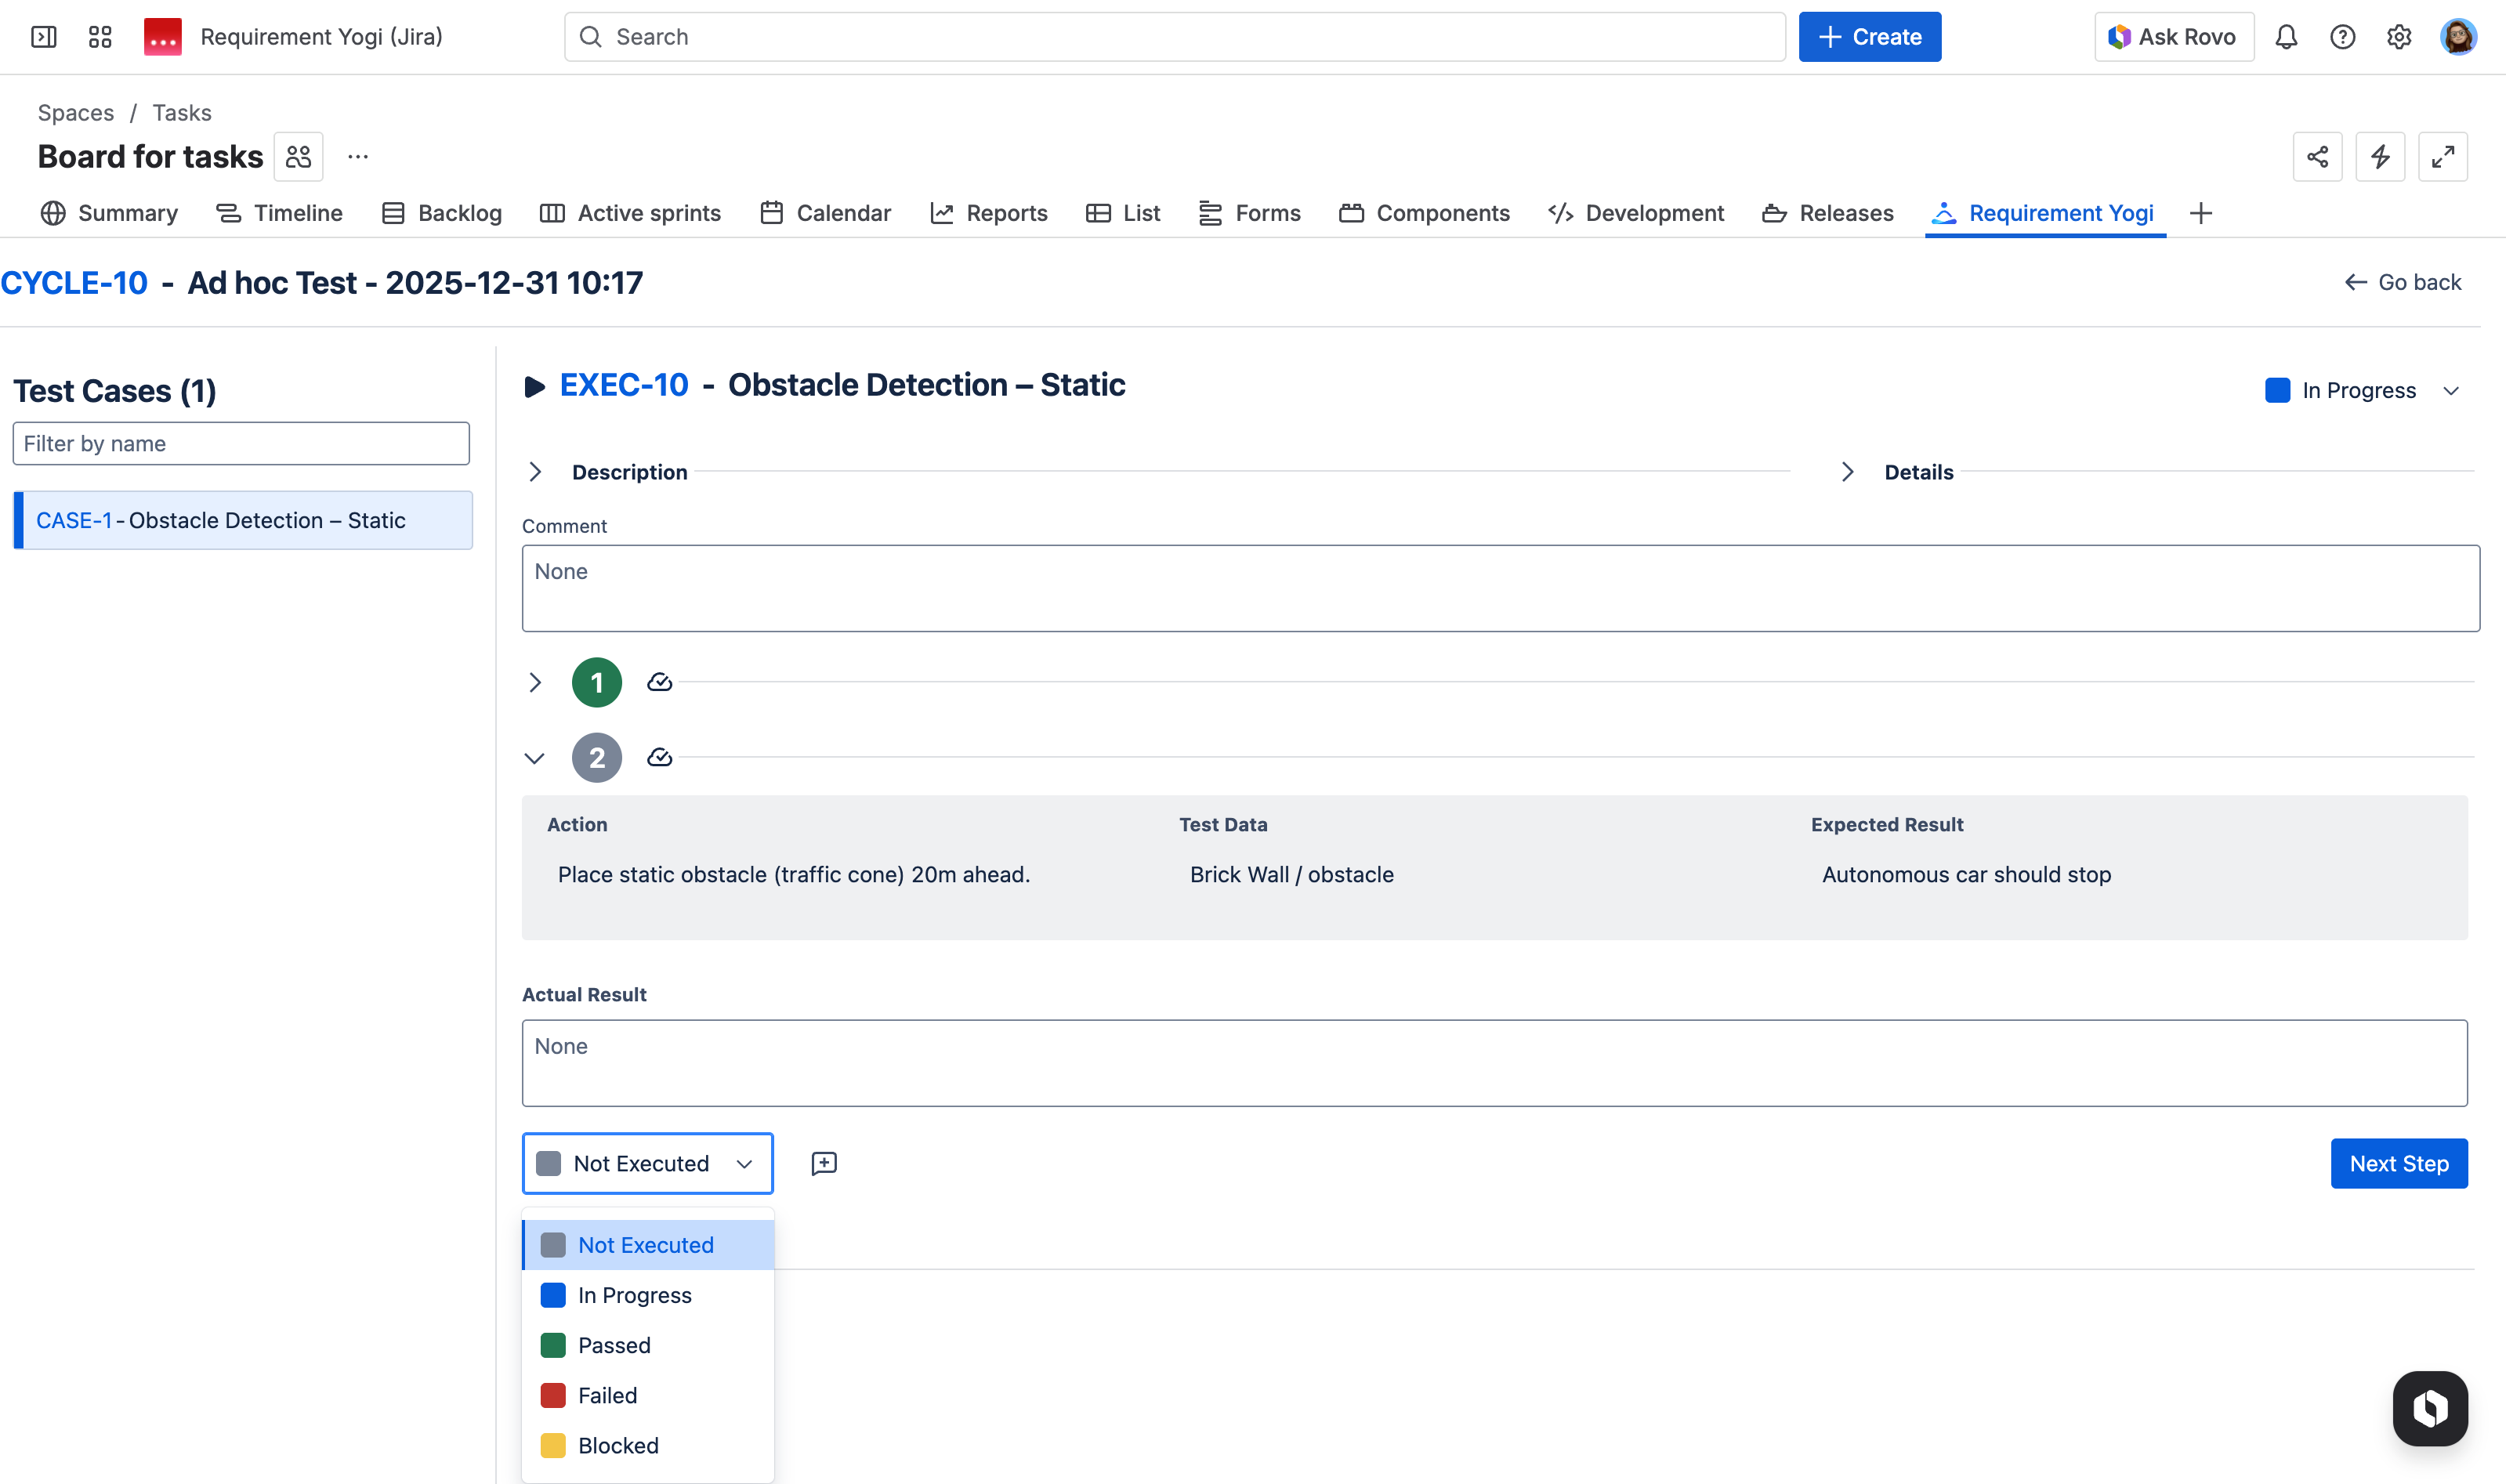This screenshot has width=2506, height=1484.
Task: Open the help question mark icon
Action: point(2342,37)
